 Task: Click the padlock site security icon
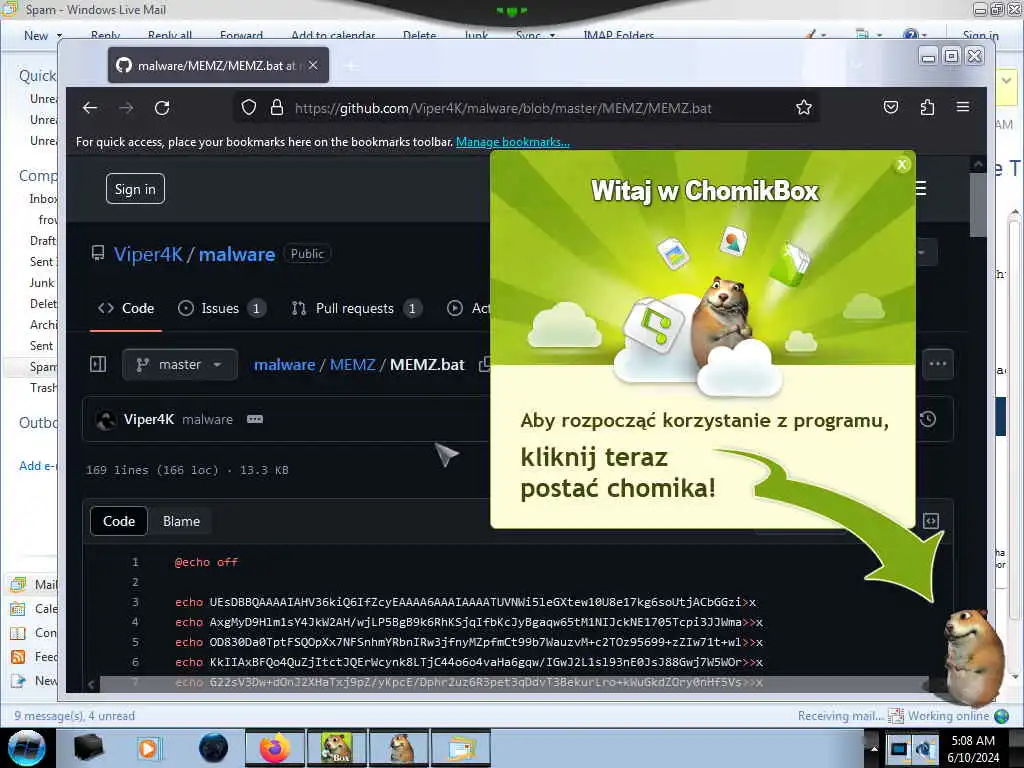(277, 108)
